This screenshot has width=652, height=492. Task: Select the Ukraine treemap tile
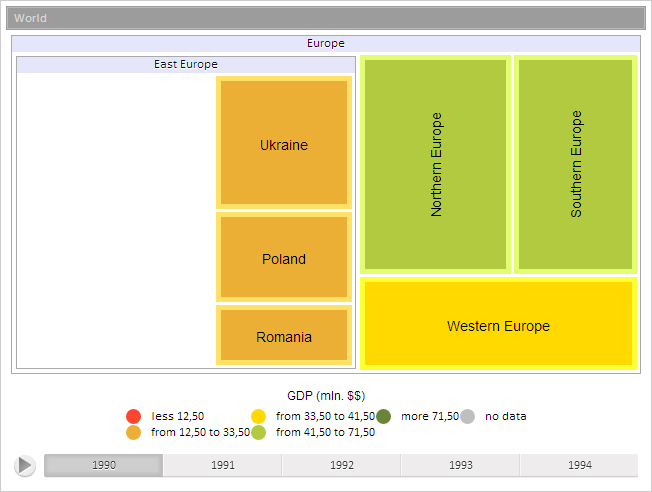tap(284, 144)
